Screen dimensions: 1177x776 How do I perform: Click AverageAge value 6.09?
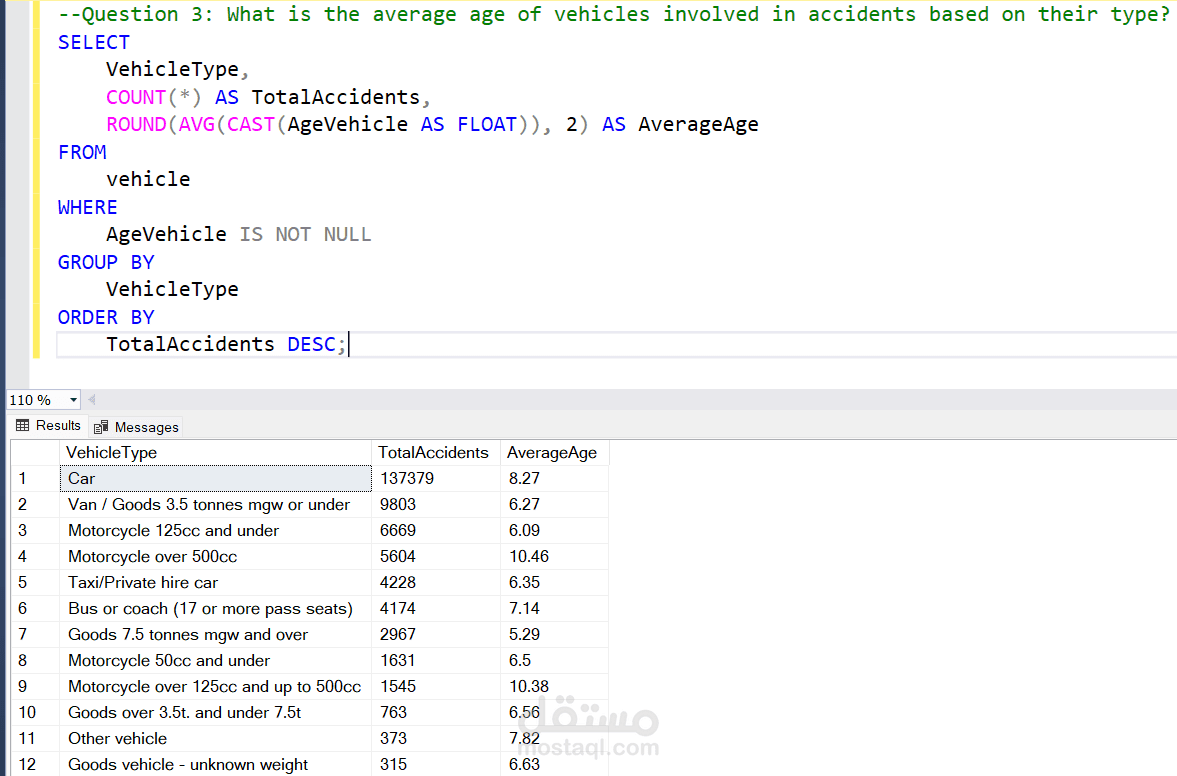(x=555, y=531)
